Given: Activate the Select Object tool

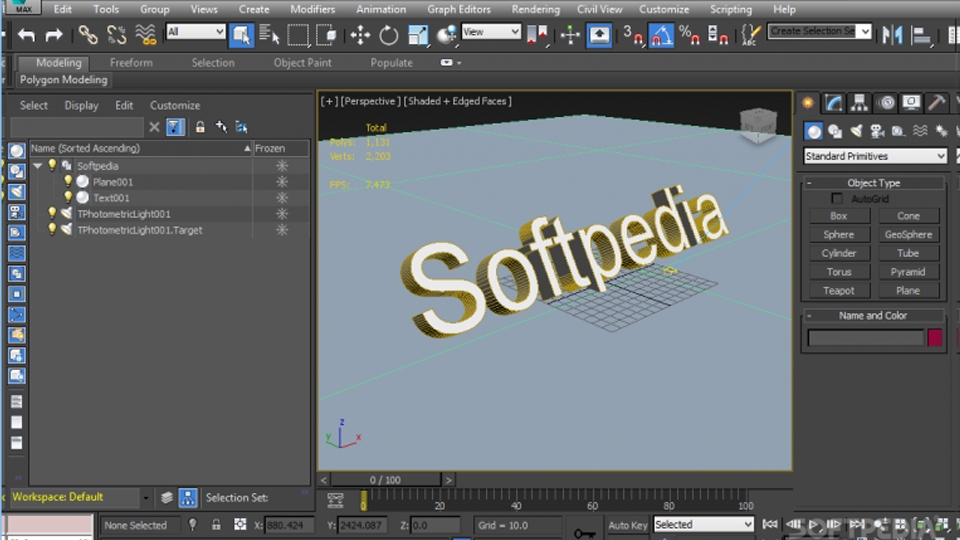Looking at the screenshot, I should (241, 35).
